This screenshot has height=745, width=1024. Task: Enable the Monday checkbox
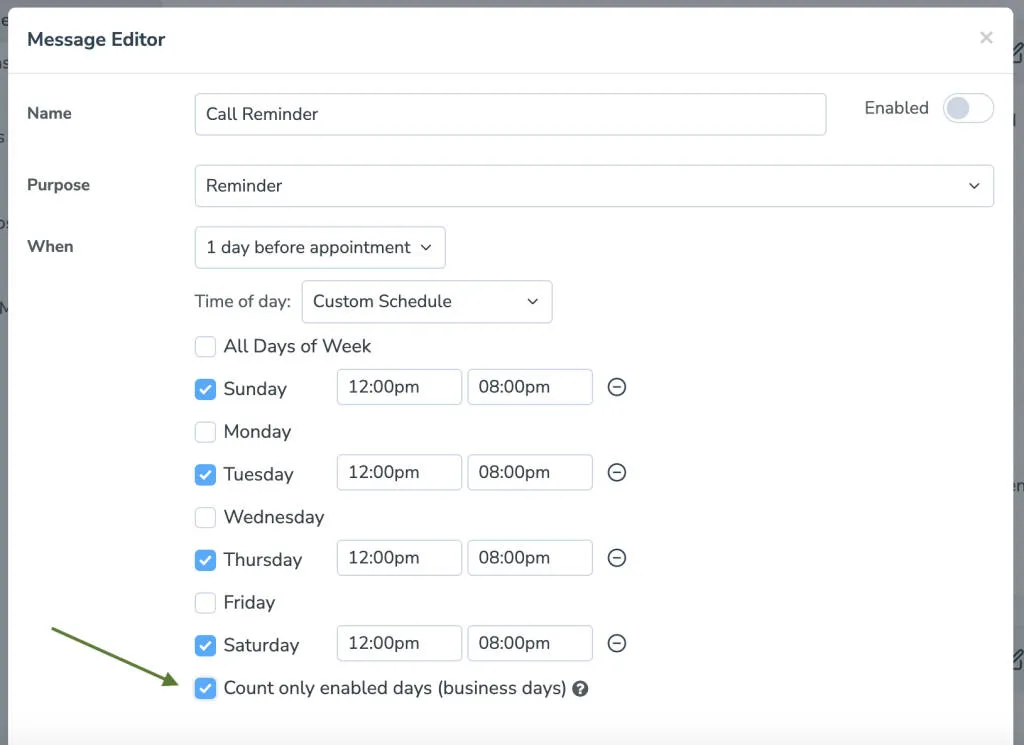click(205, 431)
